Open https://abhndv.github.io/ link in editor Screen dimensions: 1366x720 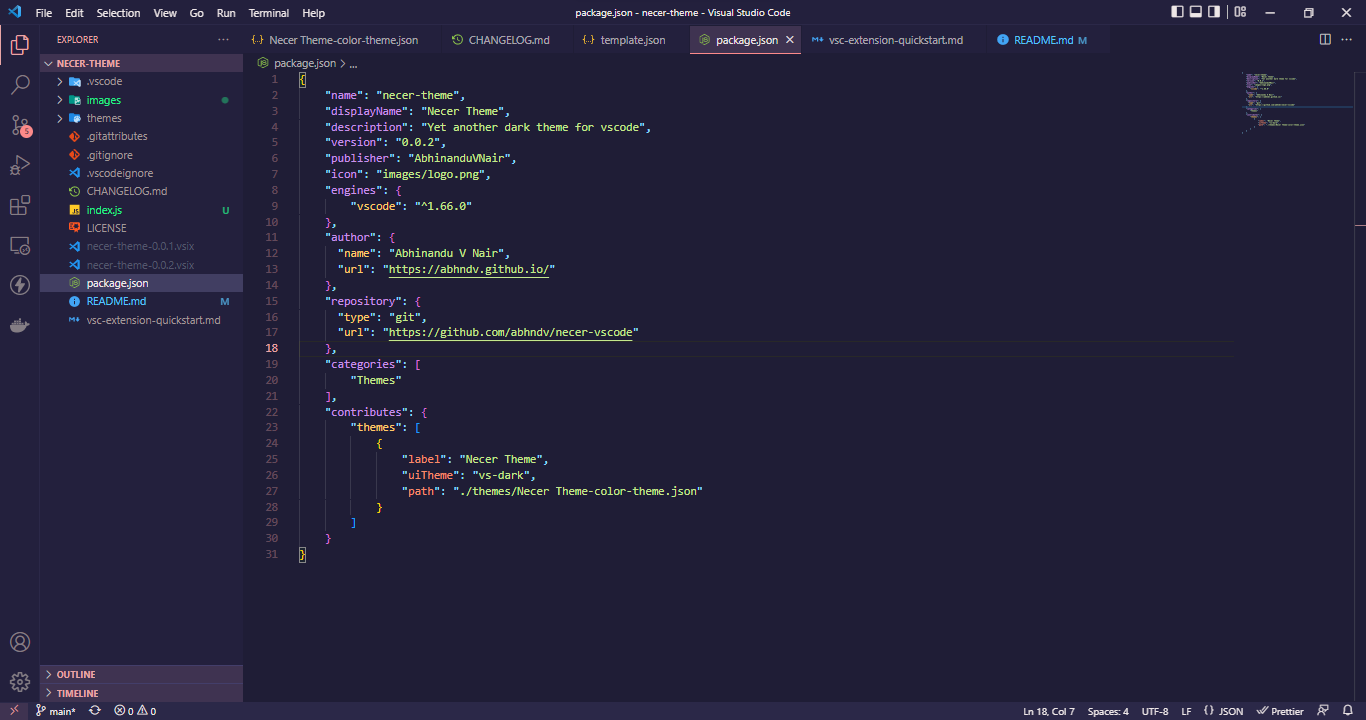coord(471,269)
